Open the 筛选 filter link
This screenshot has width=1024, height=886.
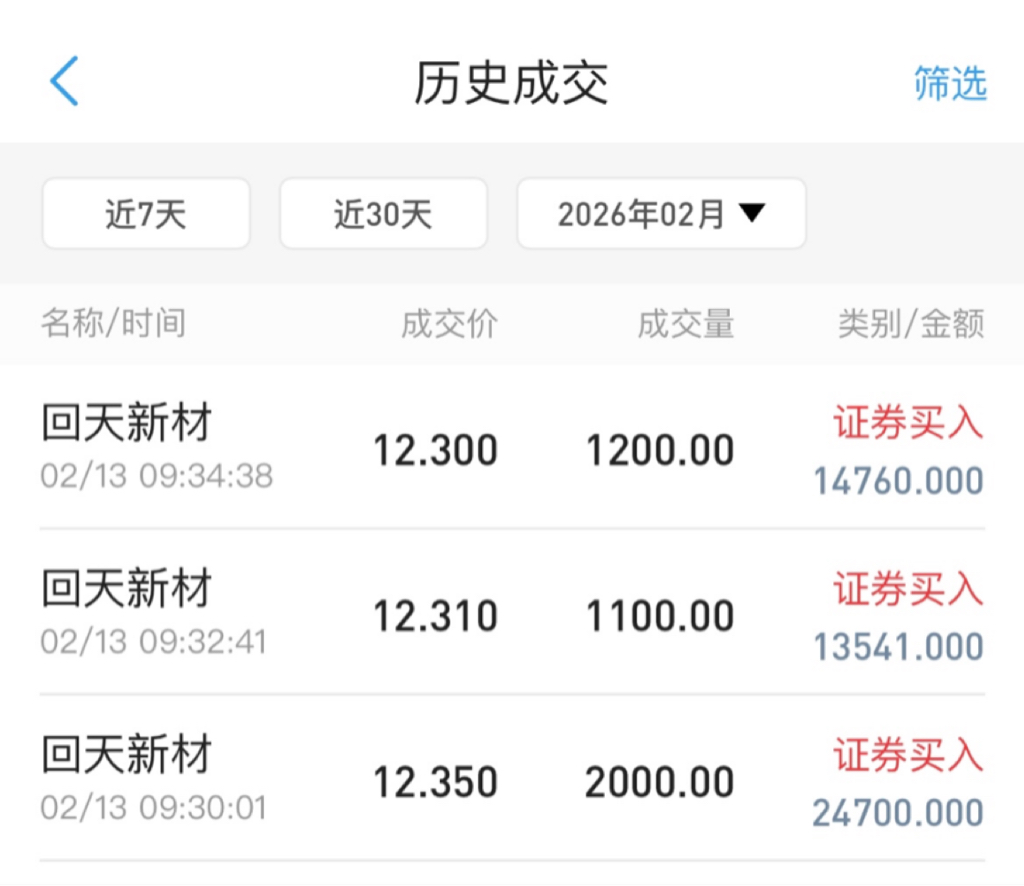(950, 84)
